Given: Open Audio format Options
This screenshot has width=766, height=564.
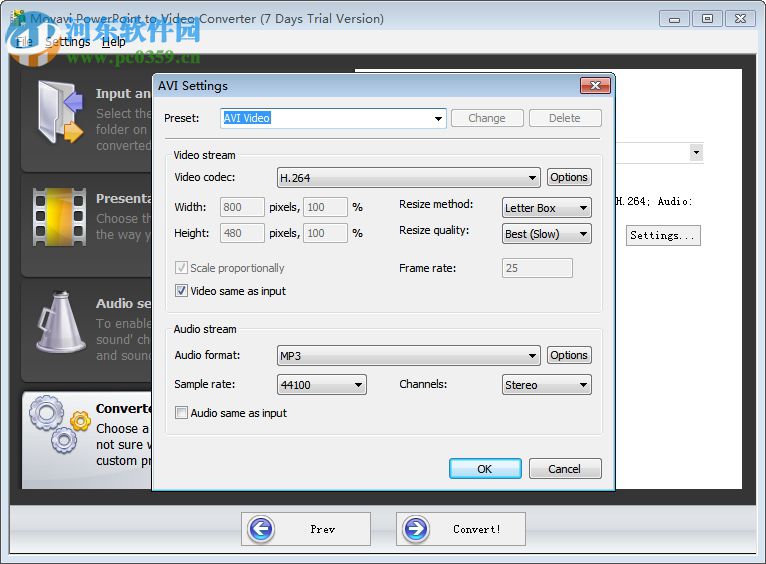Looking at the screenshot, I should pos(569,355).
